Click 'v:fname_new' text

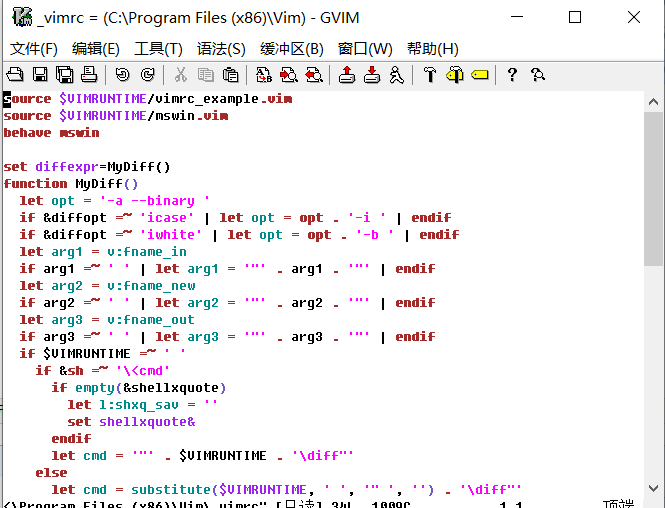coord(151,285)
